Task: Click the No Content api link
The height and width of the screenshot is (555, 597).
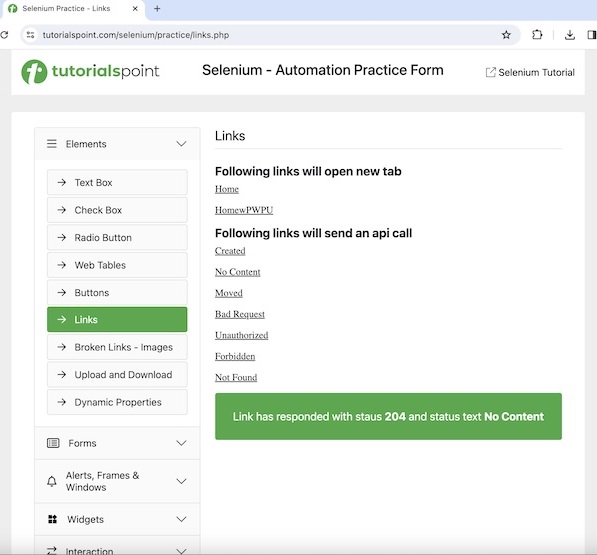Action: (x=238, y=272)
